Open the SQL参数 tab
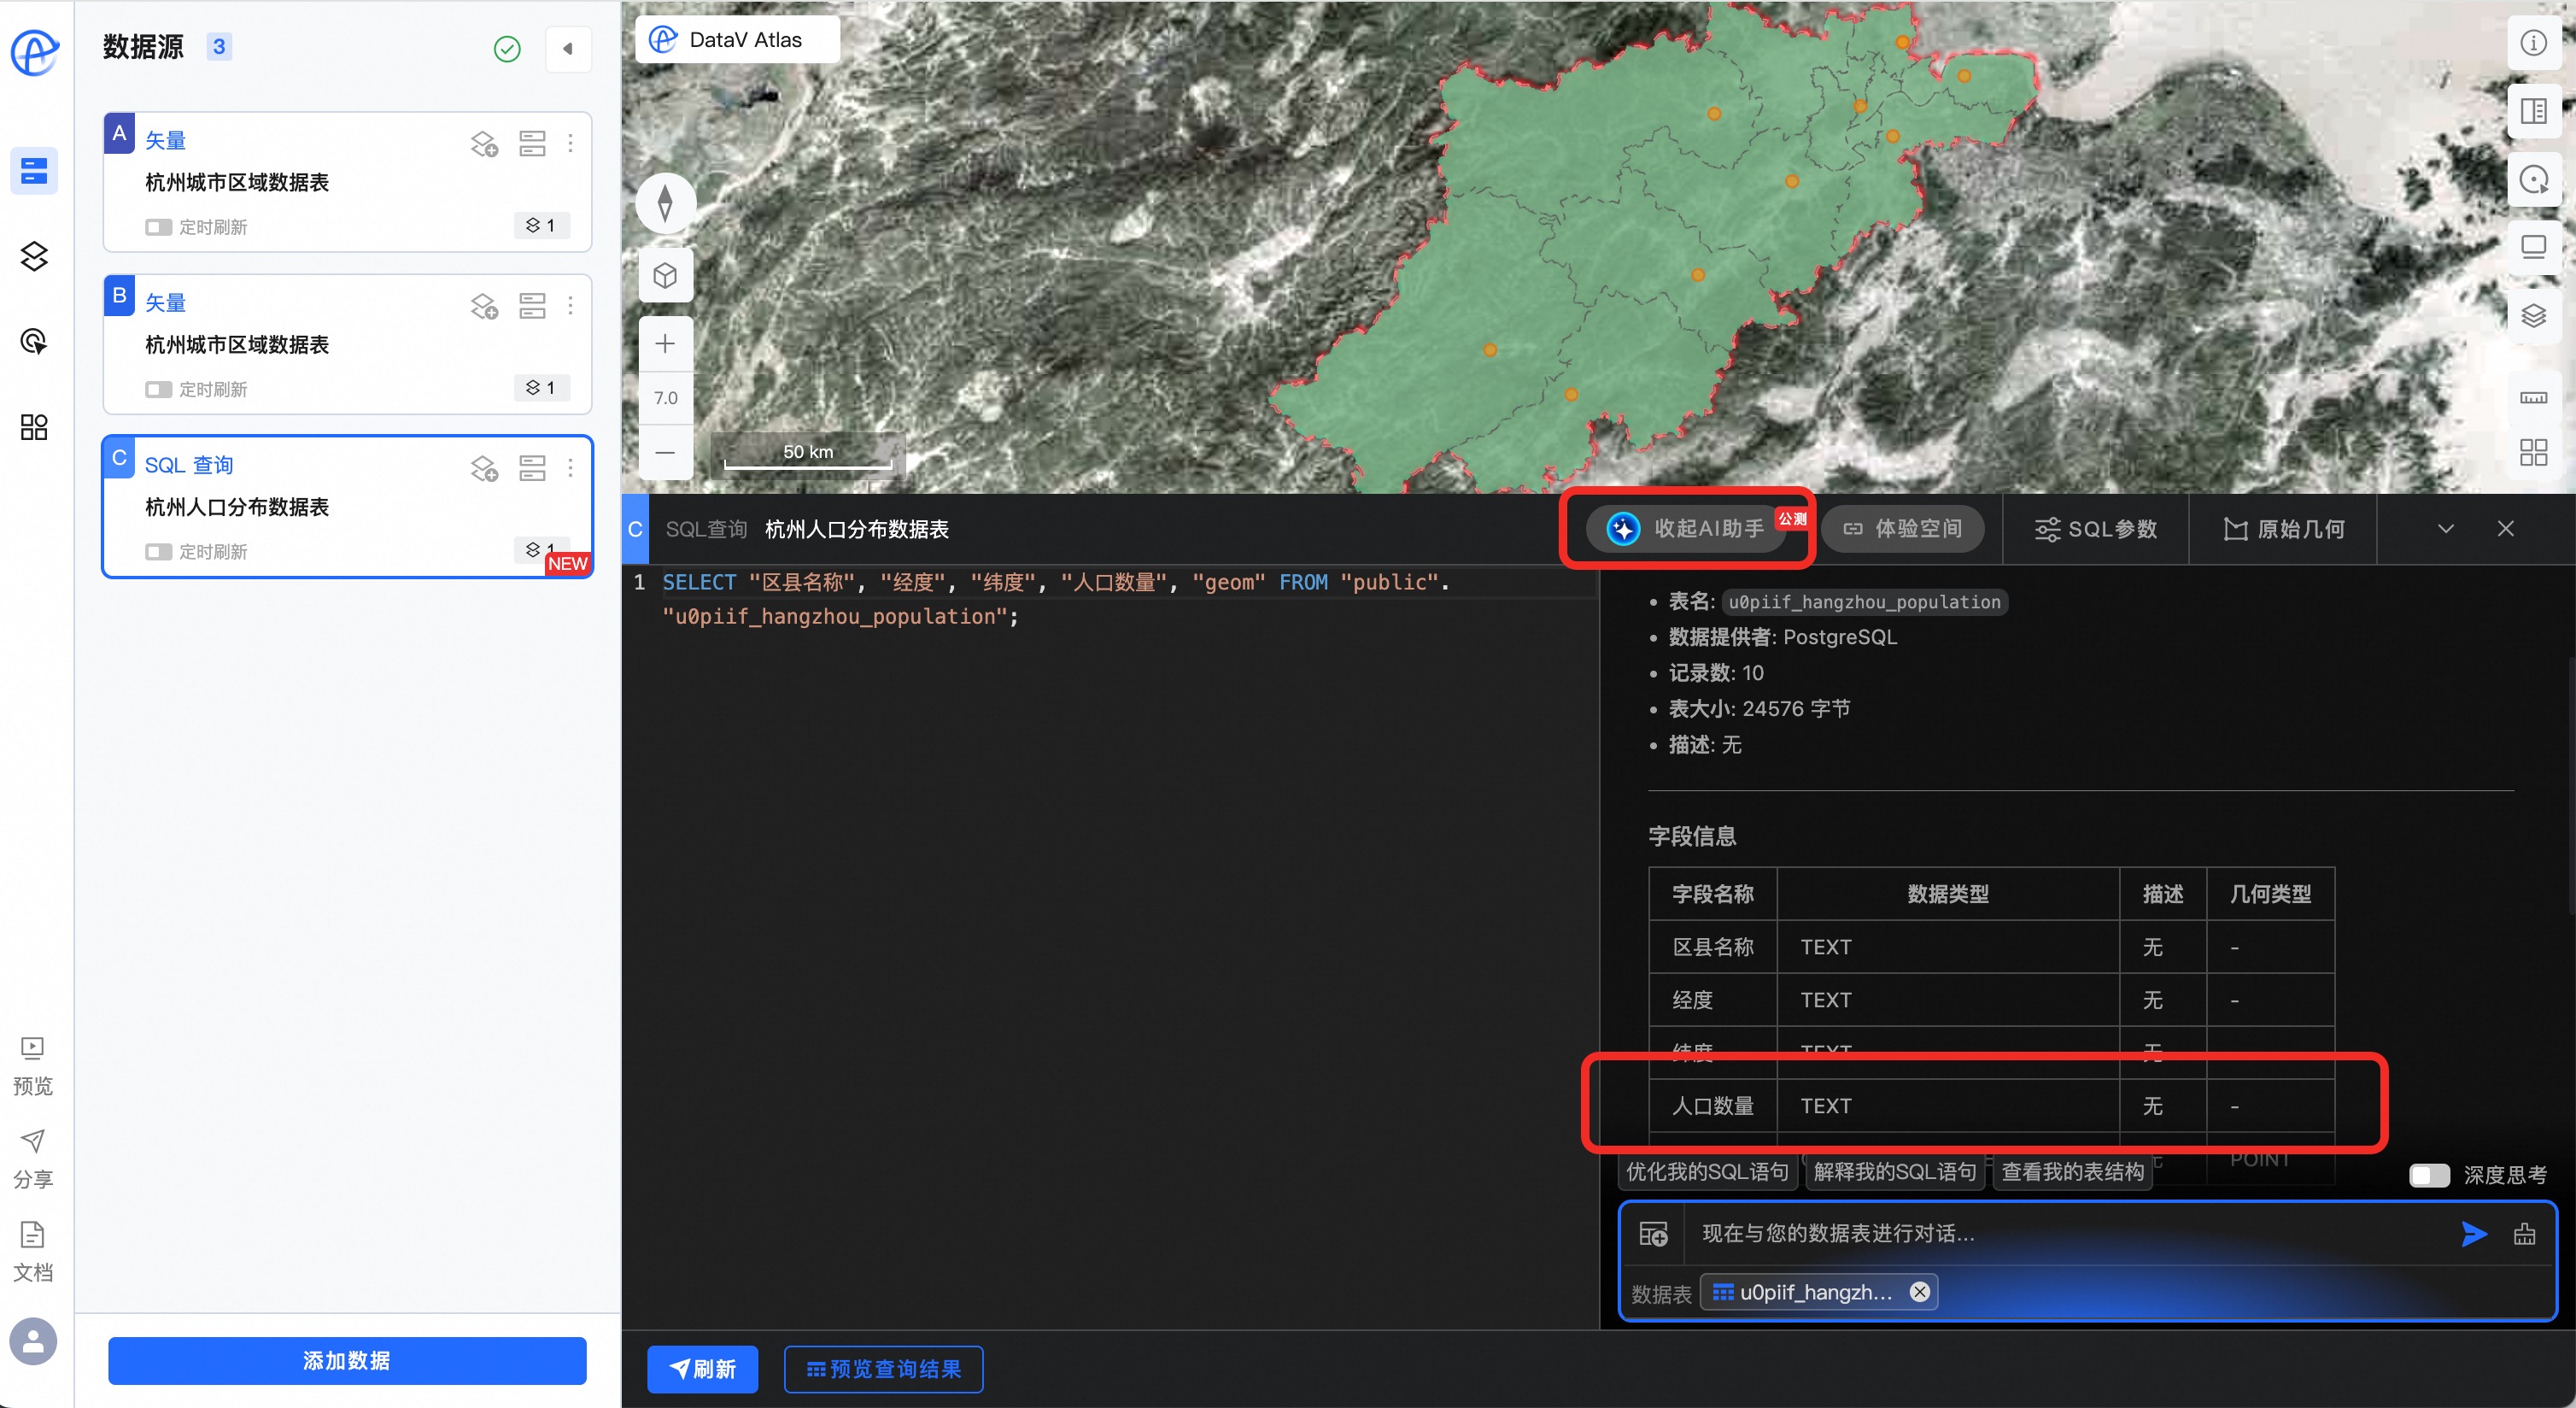 click(2096, 529)
